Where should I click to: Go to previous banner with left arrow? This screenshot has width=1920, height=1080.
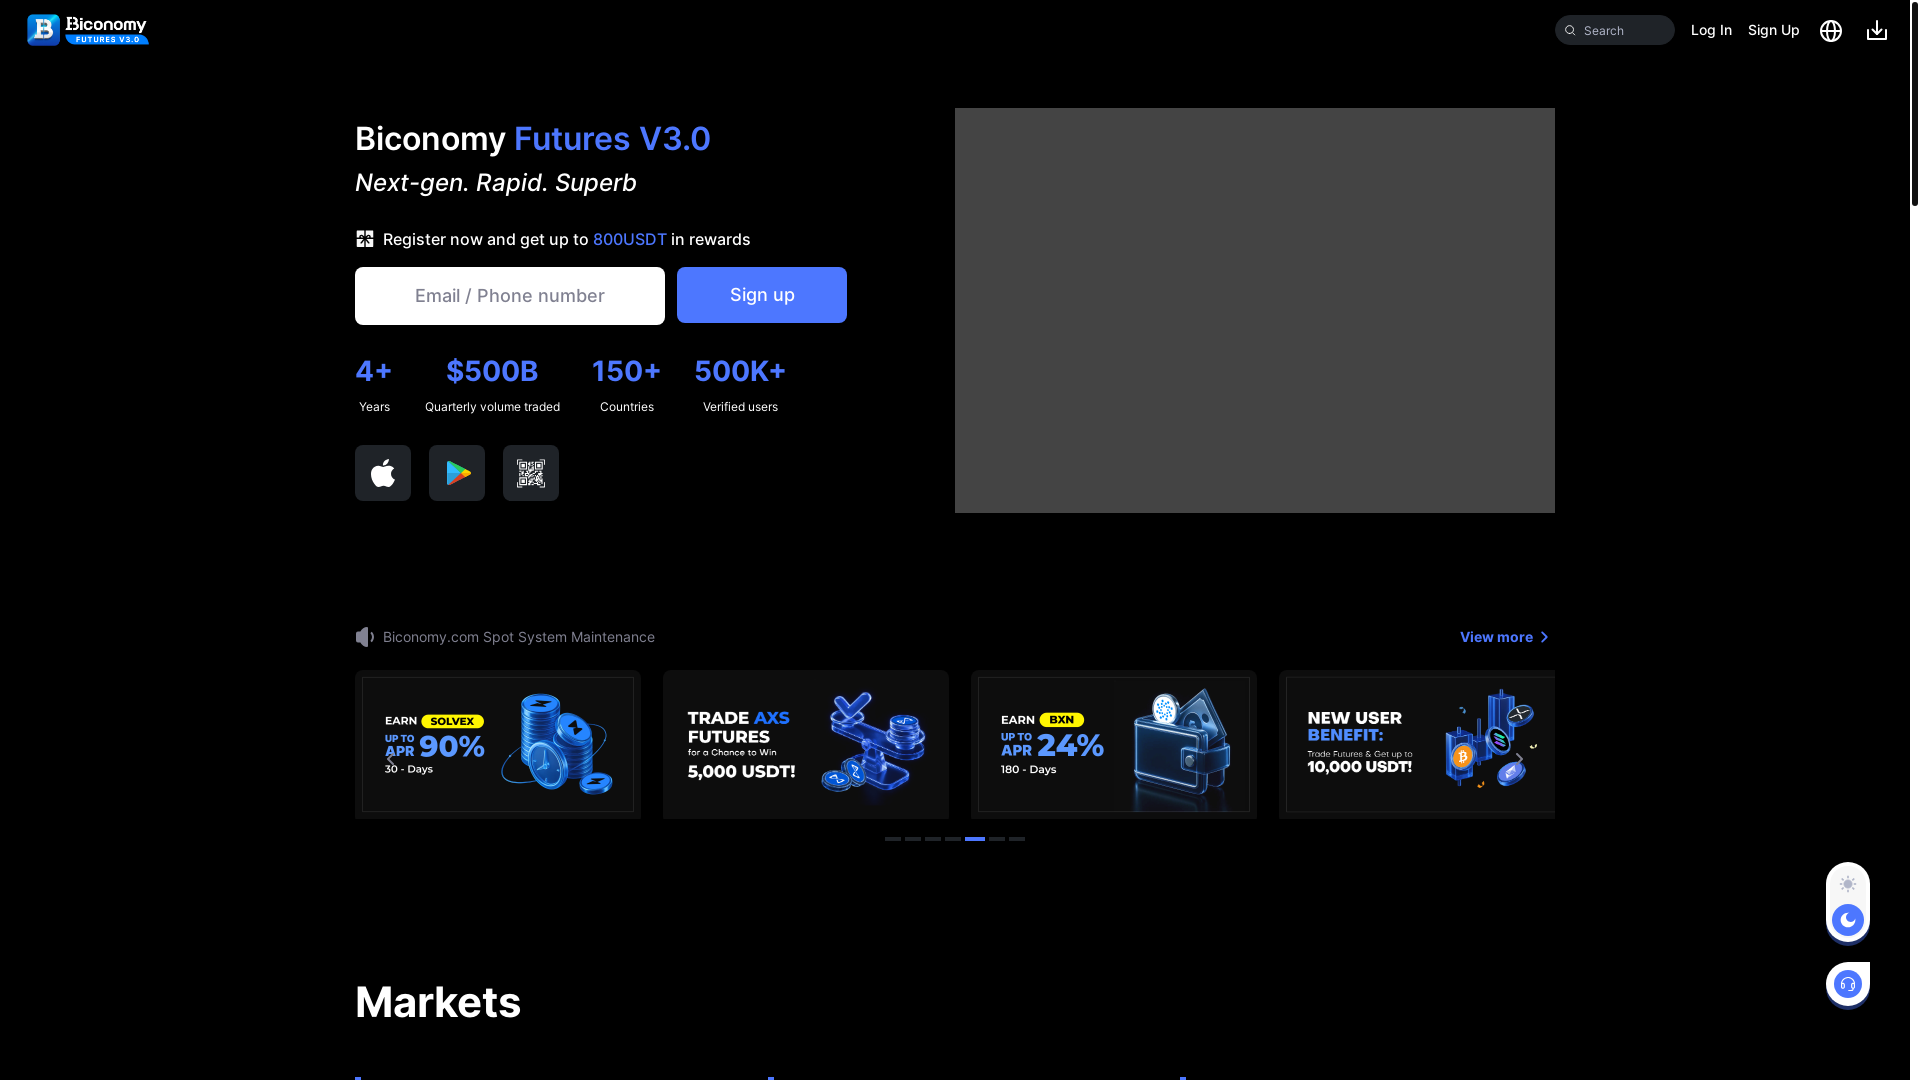click(x=391, y=760)
